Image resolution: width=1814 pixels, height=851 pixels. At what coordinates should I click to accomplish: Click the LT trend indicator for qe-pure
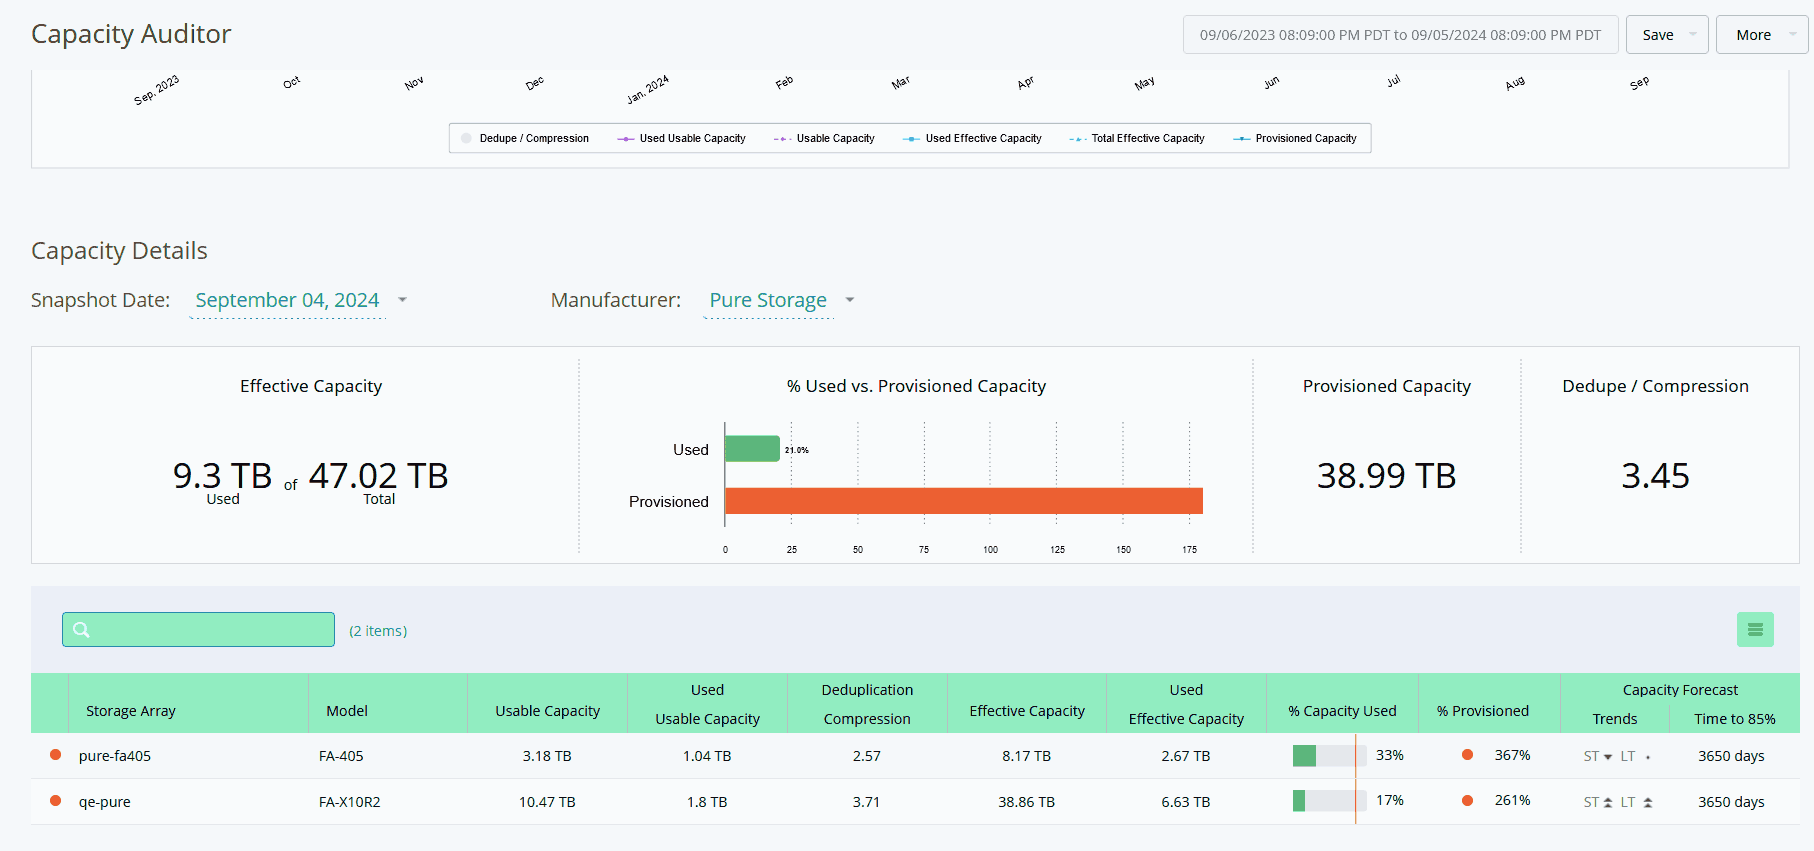point(1636,802)
